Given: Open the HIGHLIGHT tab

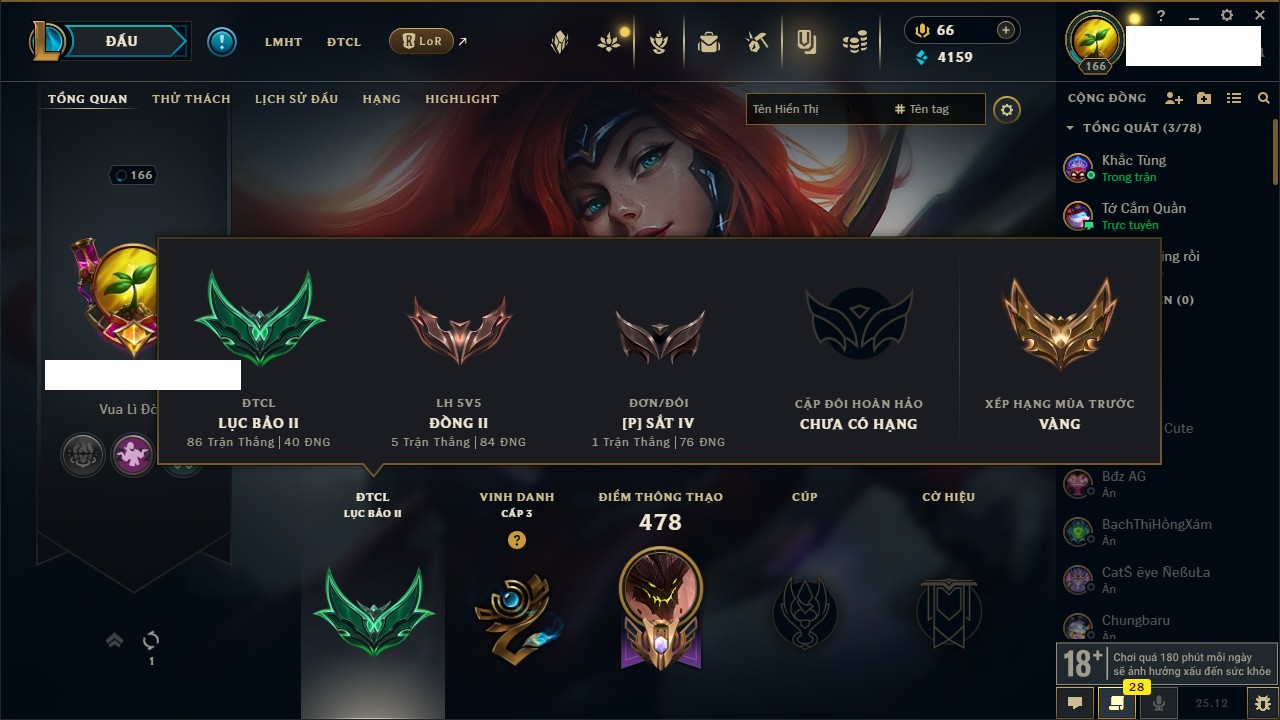Looking at the screenshot, I should pyautogui.click(x=462, y=99).
